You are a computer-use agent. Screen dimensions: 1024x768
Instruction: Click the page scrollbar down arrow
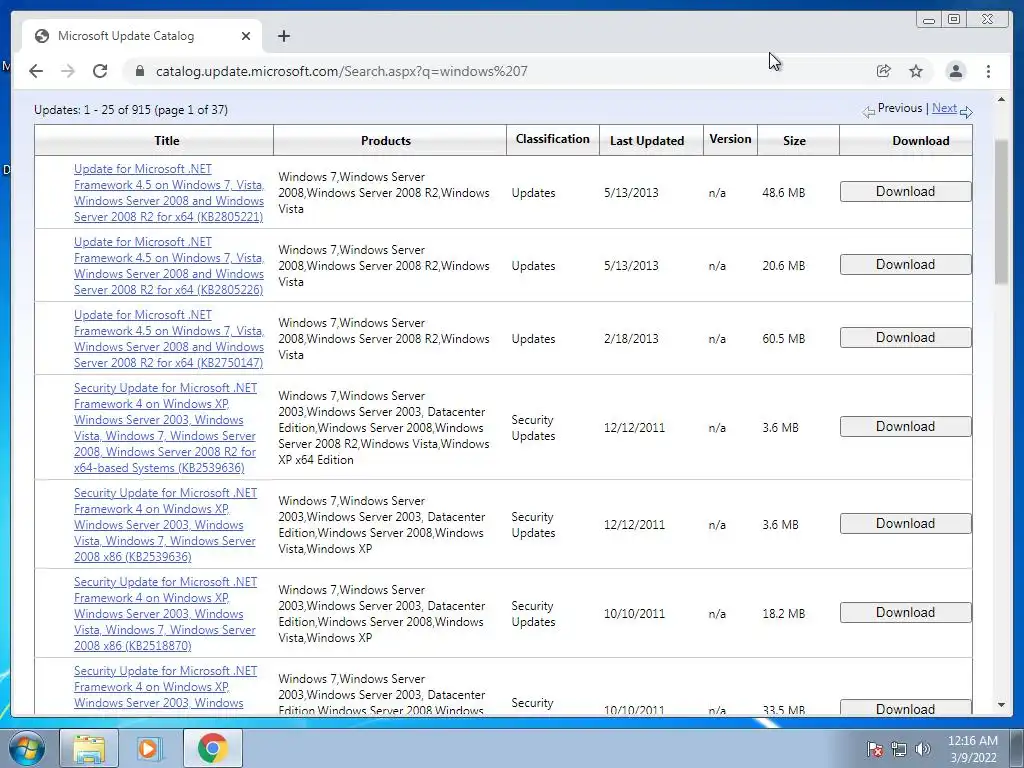click(x=1001, y=705)
